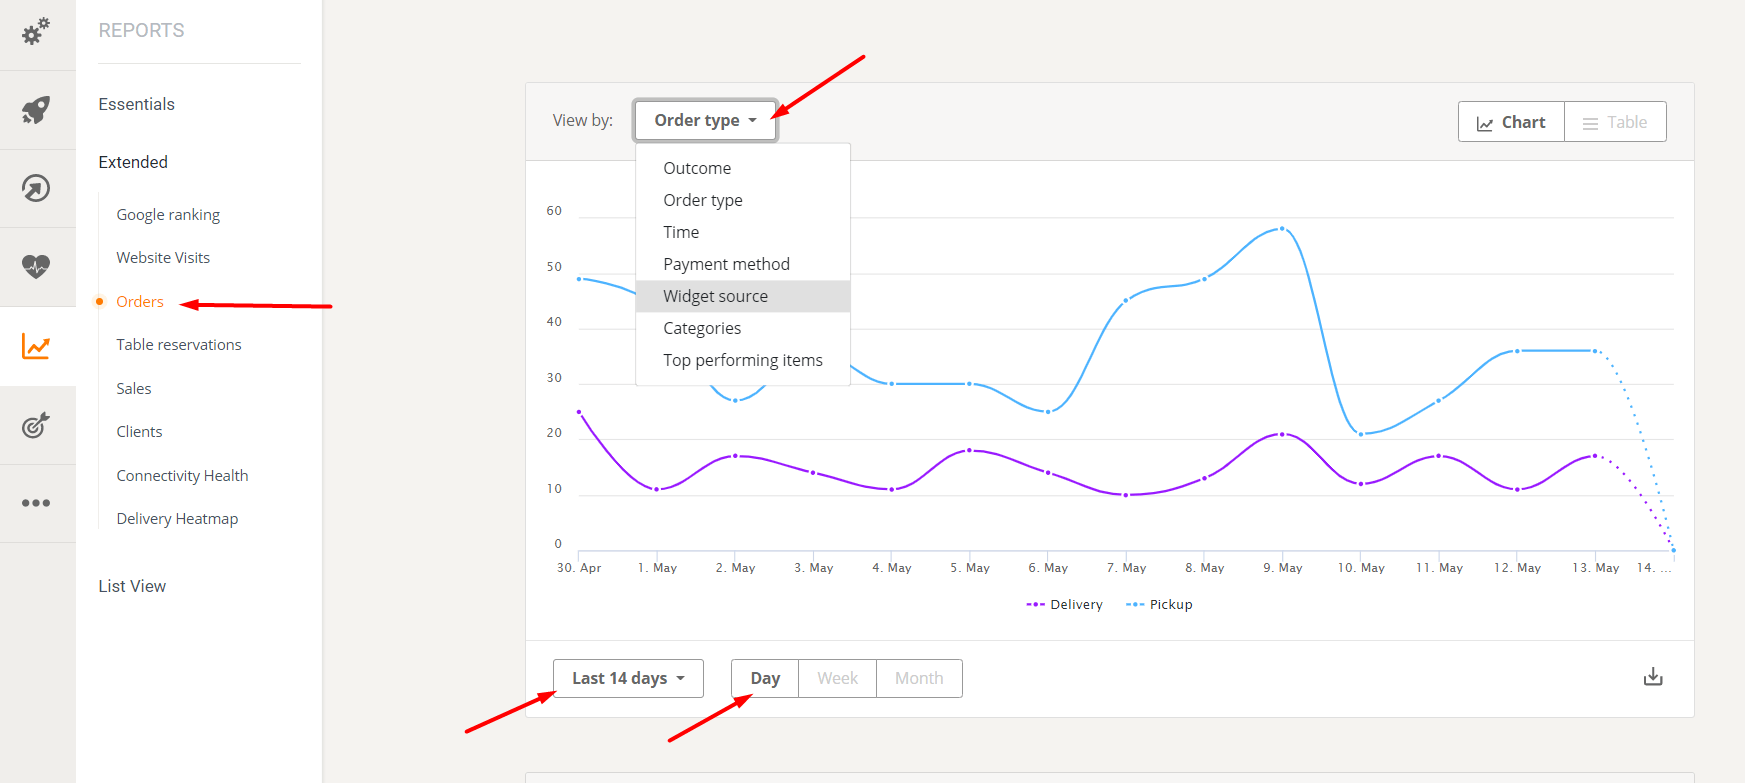This screenshot has width=1745, height=783.
Task: Click the "View by:" label
Action: pyautogui.click(x=583, y=120)
